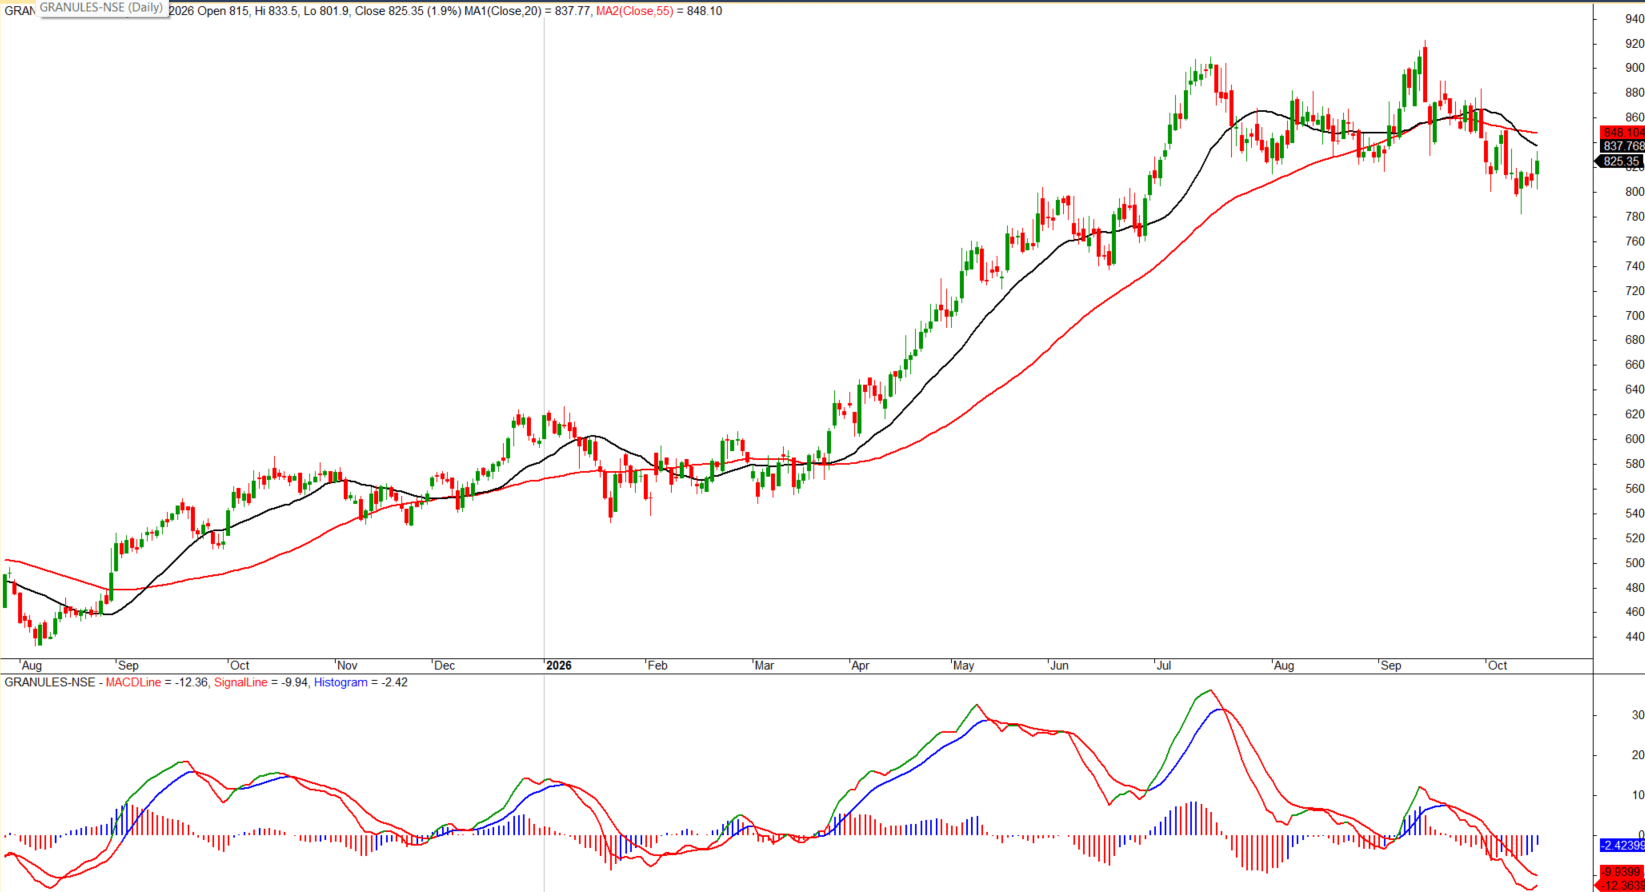
Task: Click the Apr marker on time axis
Action: pos(860,665)
